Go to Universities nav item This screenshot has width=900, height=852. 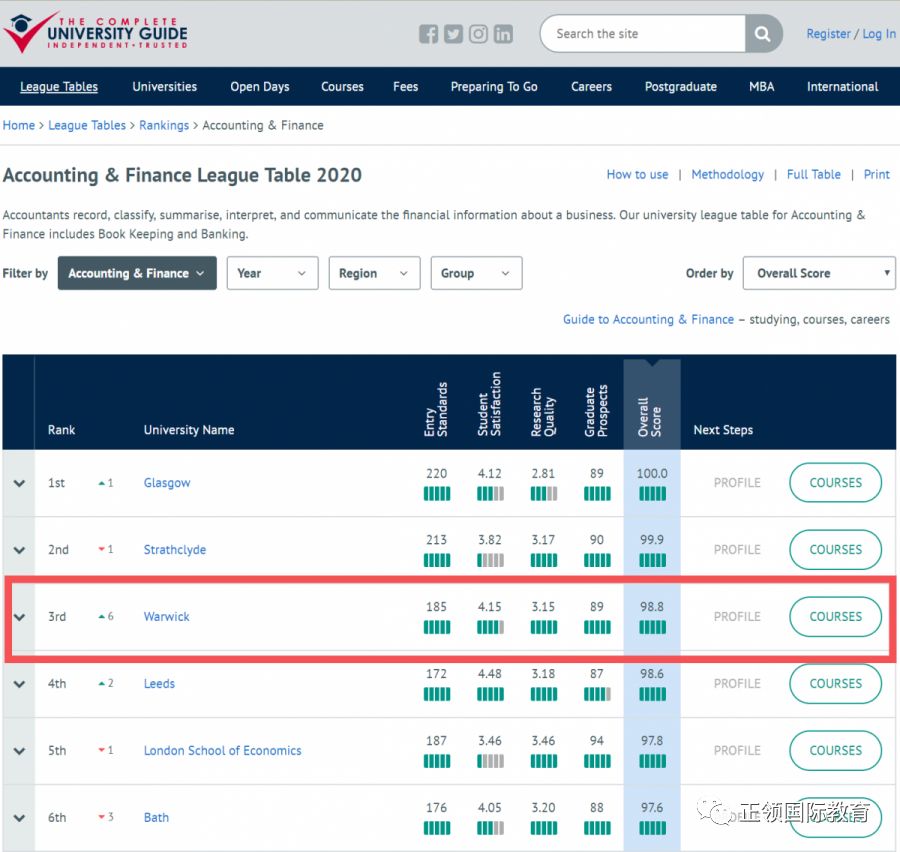(x=165, y=87)
